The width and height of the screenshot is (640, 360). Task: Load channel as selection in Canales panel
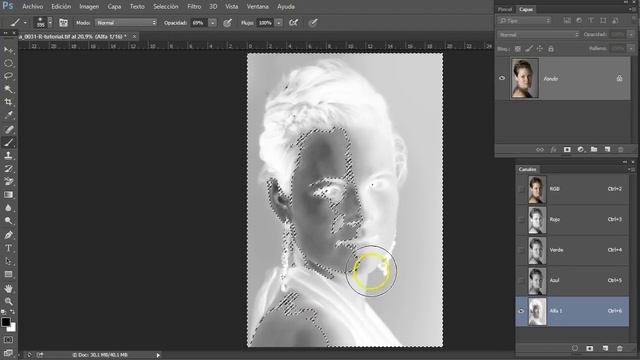coord(575,348)
